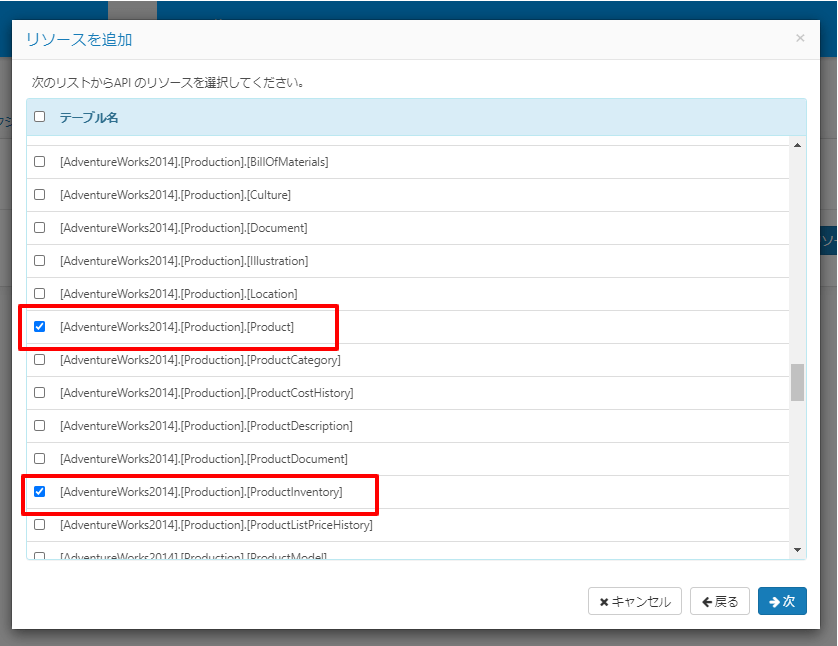838x646 pixels.
Task: Check the ProductCategory table checkbox
Action: coord(40,360)
